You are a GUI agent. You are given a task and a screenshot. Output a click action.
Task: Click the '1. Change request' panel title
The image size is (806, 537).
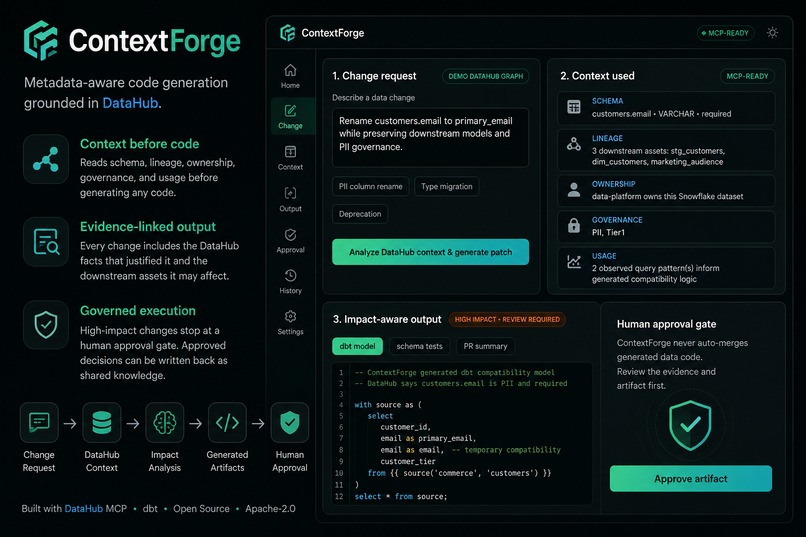pos(374,76)
